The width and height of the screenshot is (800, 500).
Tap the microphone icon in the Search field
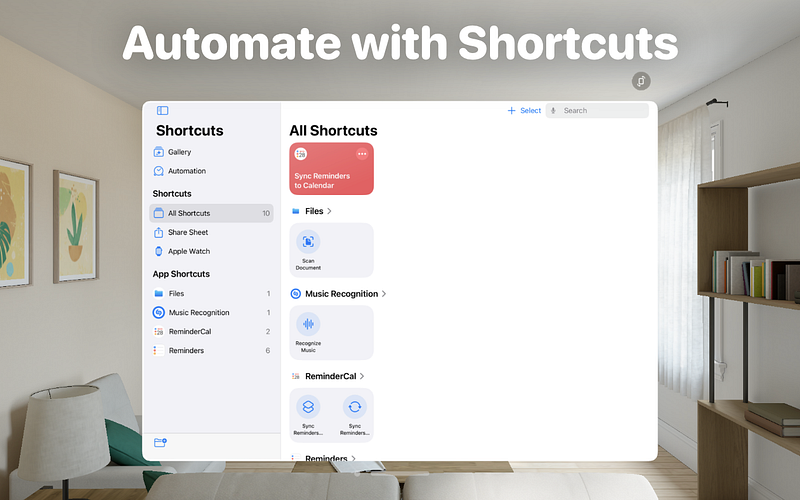(x=553, y=111)
